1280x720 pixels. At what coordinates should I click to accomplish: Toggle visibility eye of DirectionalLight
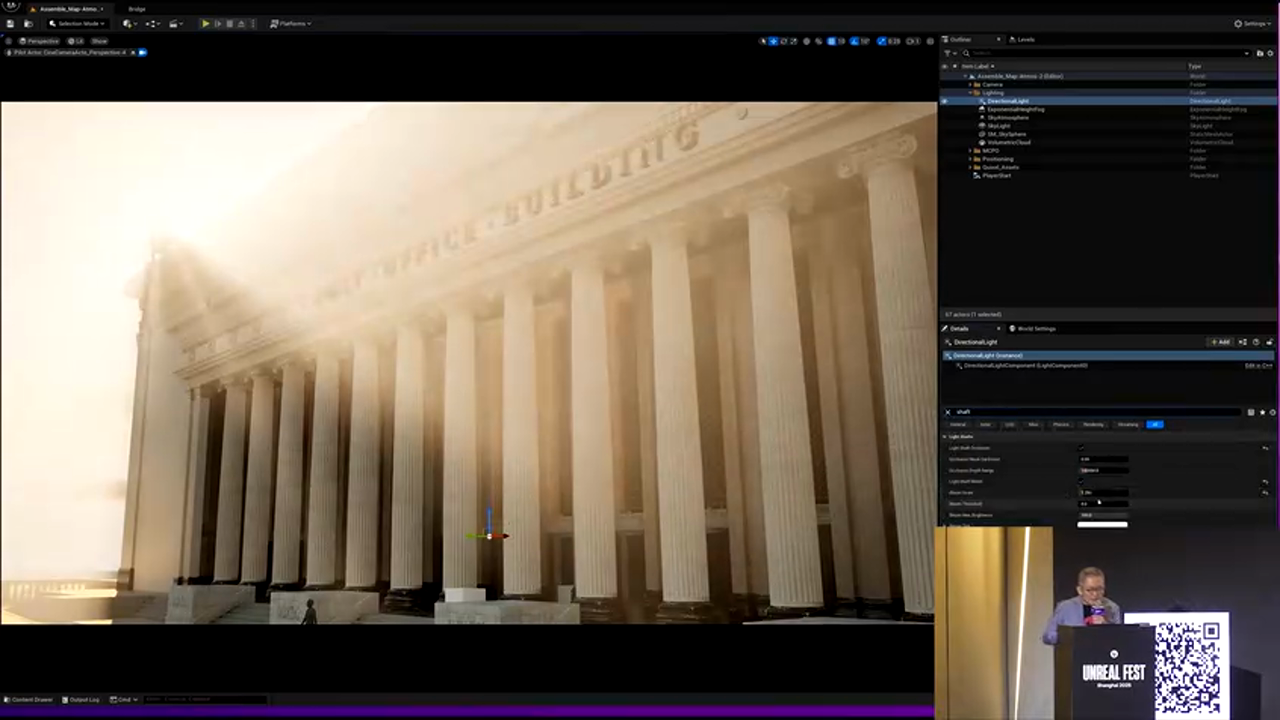[944, 101]
